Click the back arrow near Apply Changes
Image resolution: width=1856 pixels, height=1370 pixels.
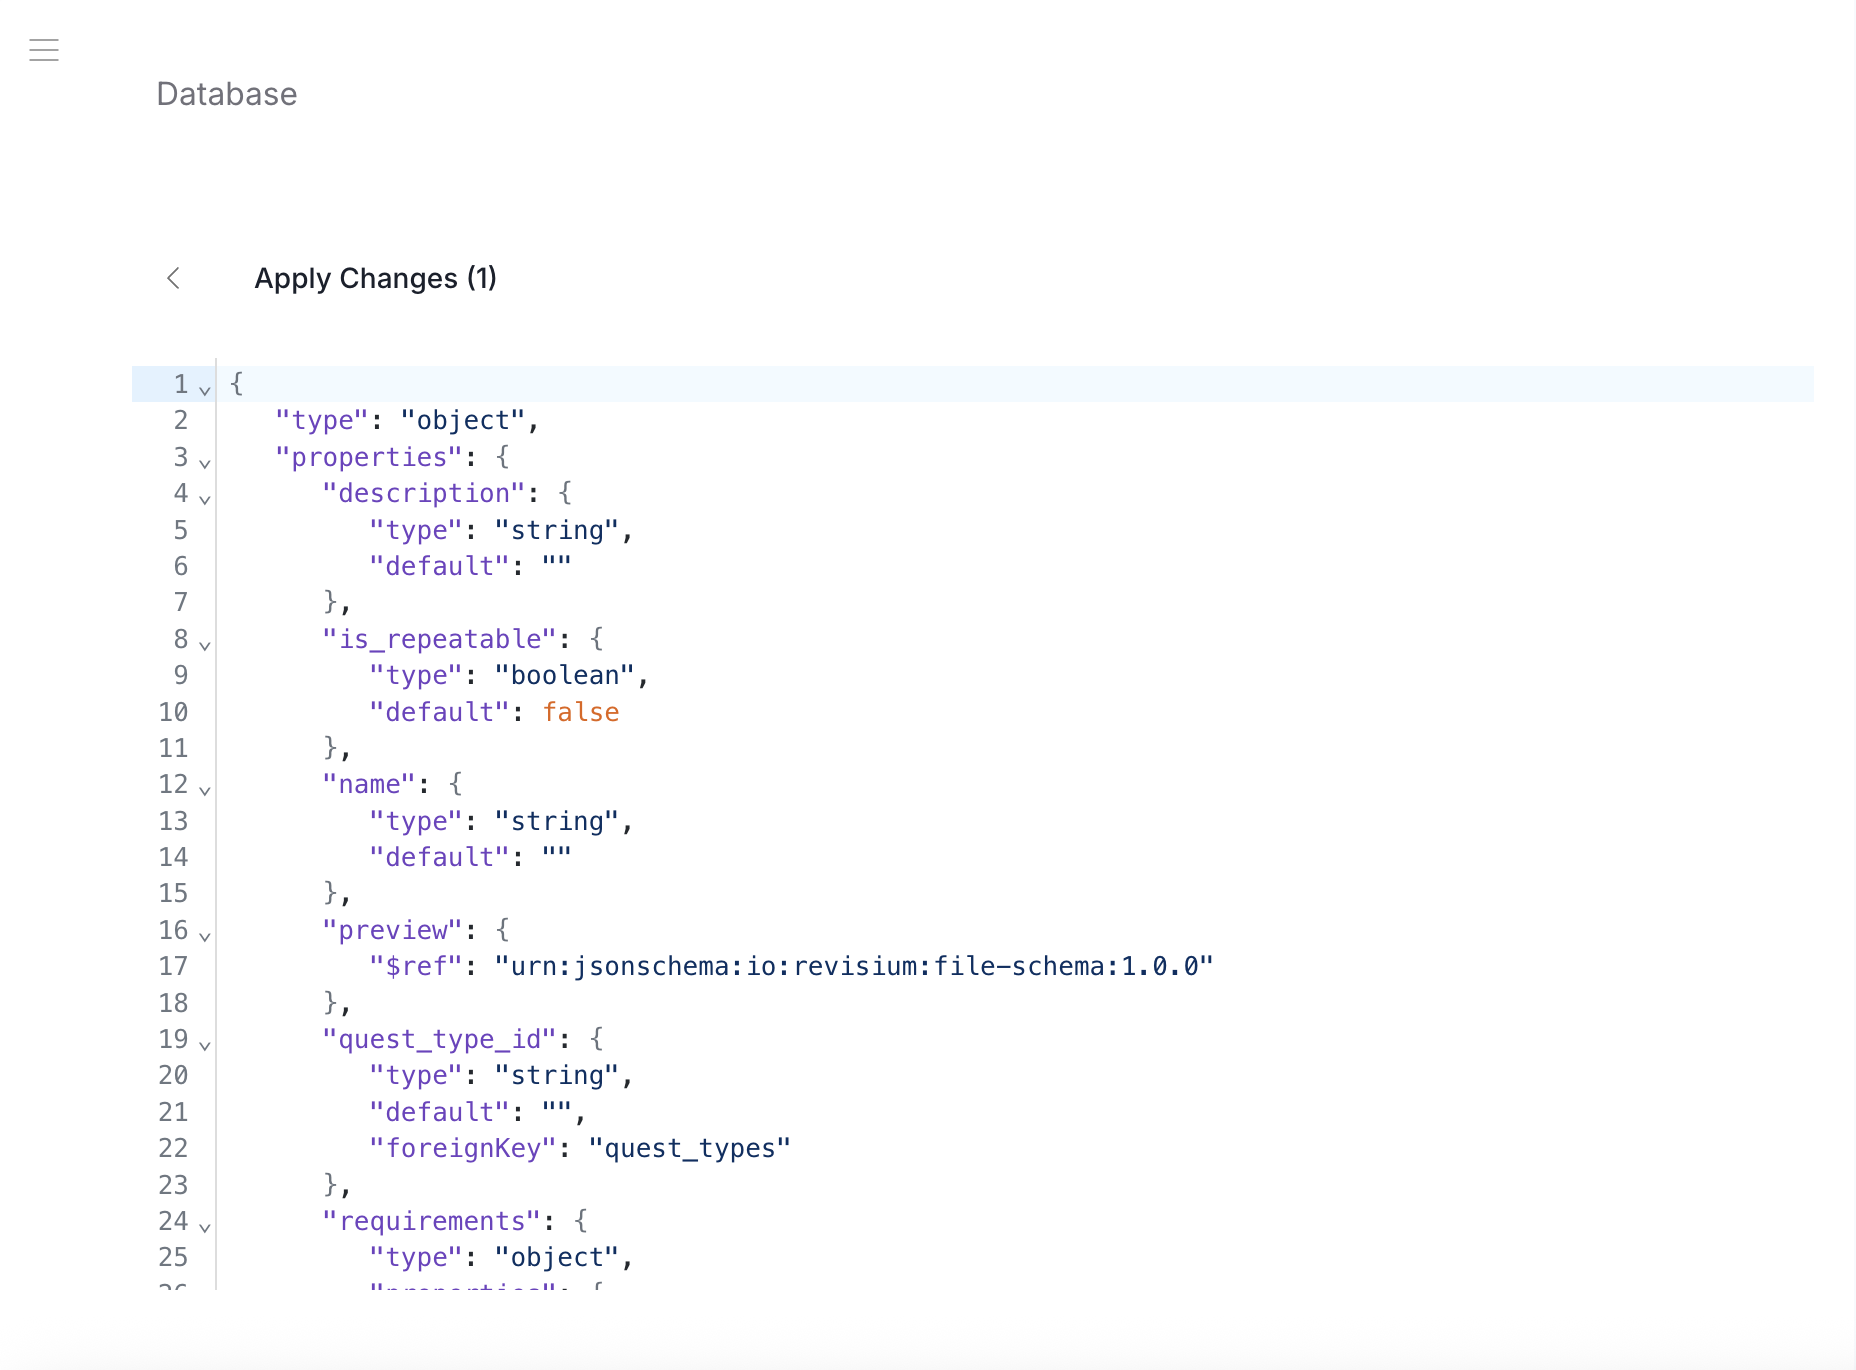(x=174, y=279)
